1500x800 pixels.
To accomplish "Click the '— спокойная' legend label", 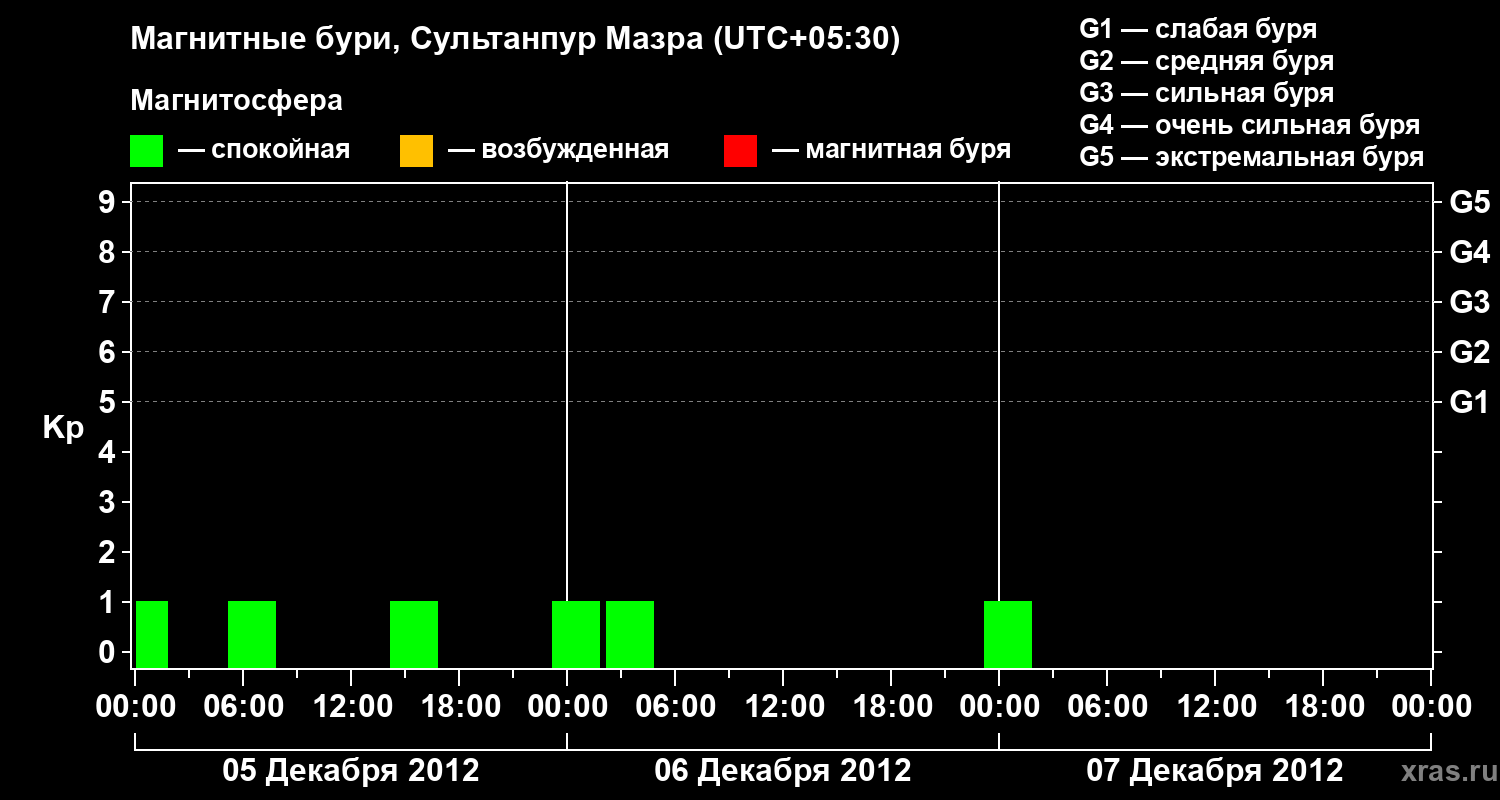I will (x=264, y=151).
